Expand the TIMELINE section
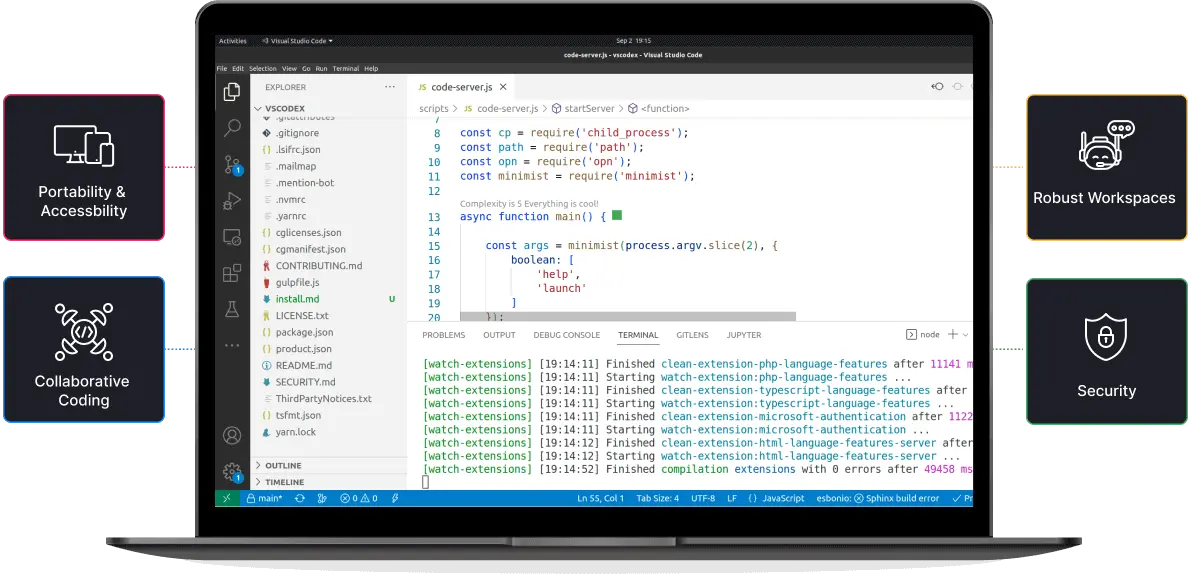1188x583 pixels. (x=287, y=481)
